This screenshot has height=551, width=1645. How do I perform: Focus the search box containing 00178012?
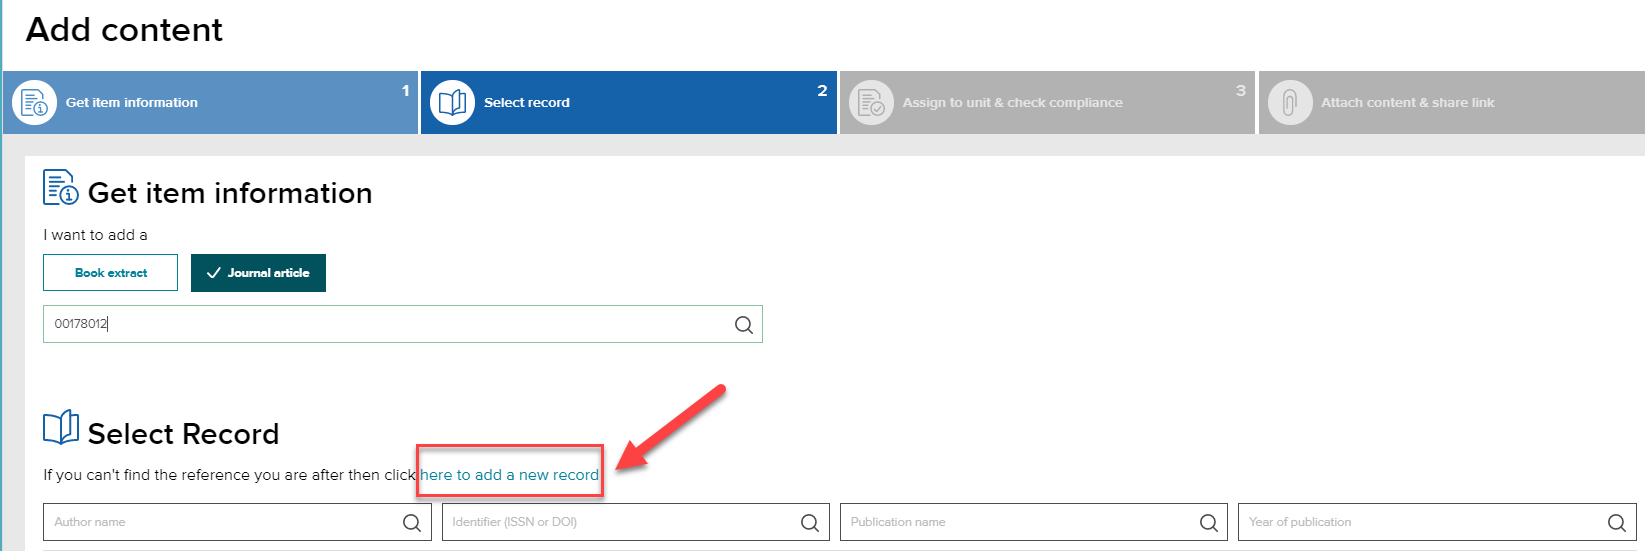click(403, 324)
